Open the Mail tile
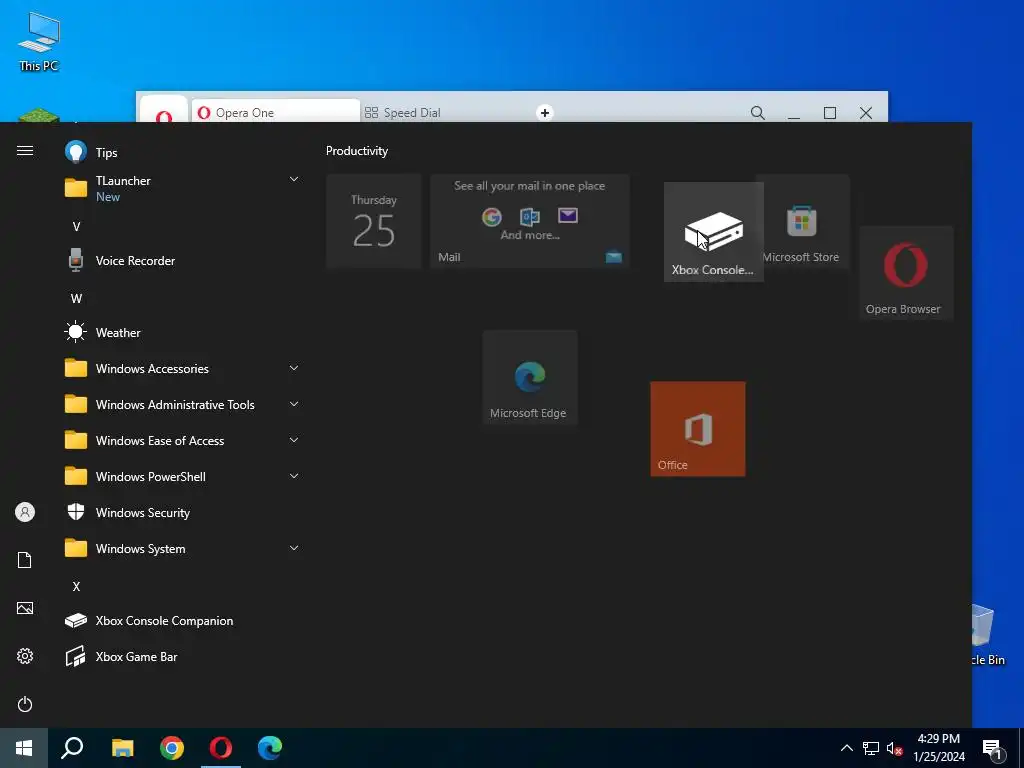This screenshot has height=768, width=1024. point(530,221)
